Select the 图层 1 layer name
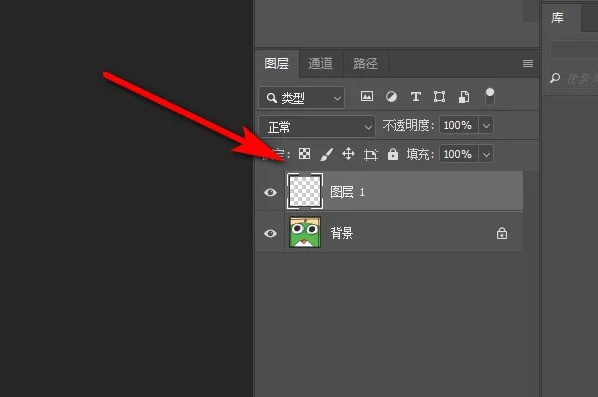 pyautogui.click(x=347, y=192)
